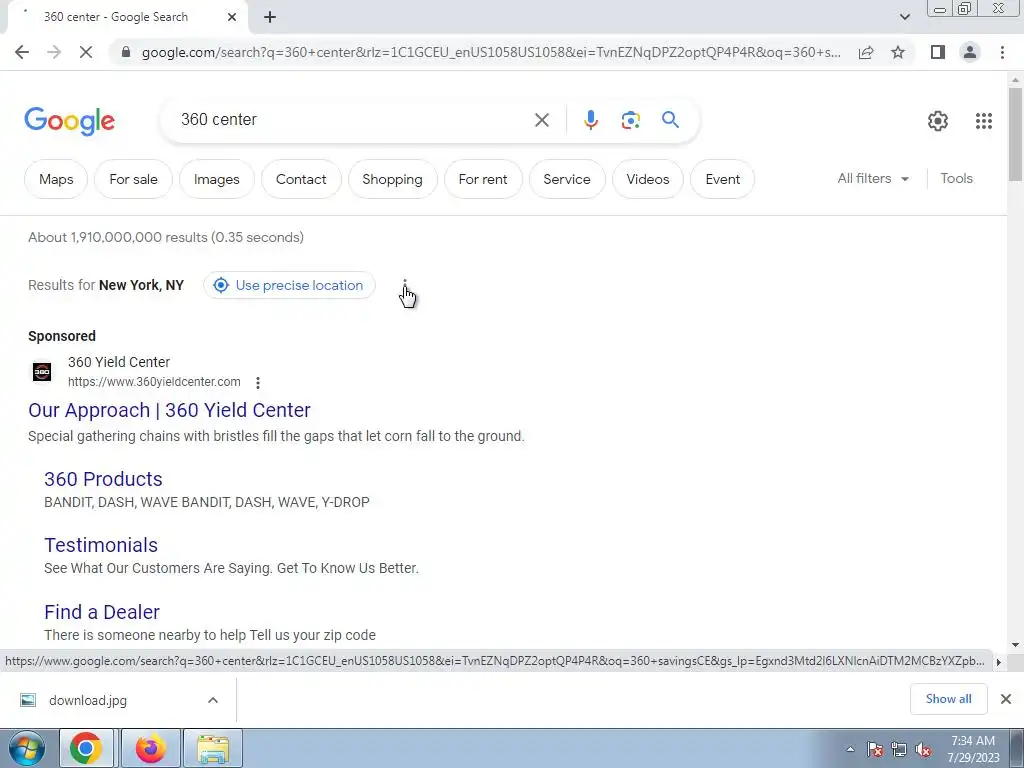Screen dimensions: 1024x768
Task: Open the Windows Start menu
Action: 27,748
